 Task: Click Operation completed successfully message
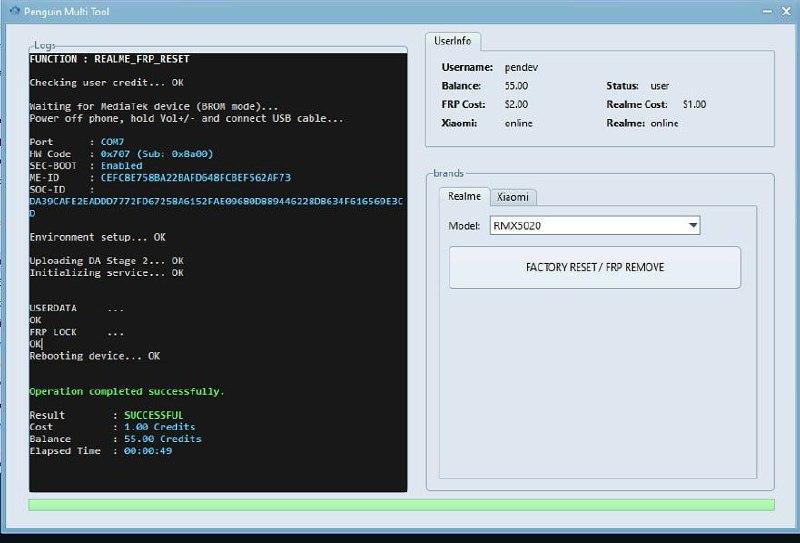click(x=127, y=391)
